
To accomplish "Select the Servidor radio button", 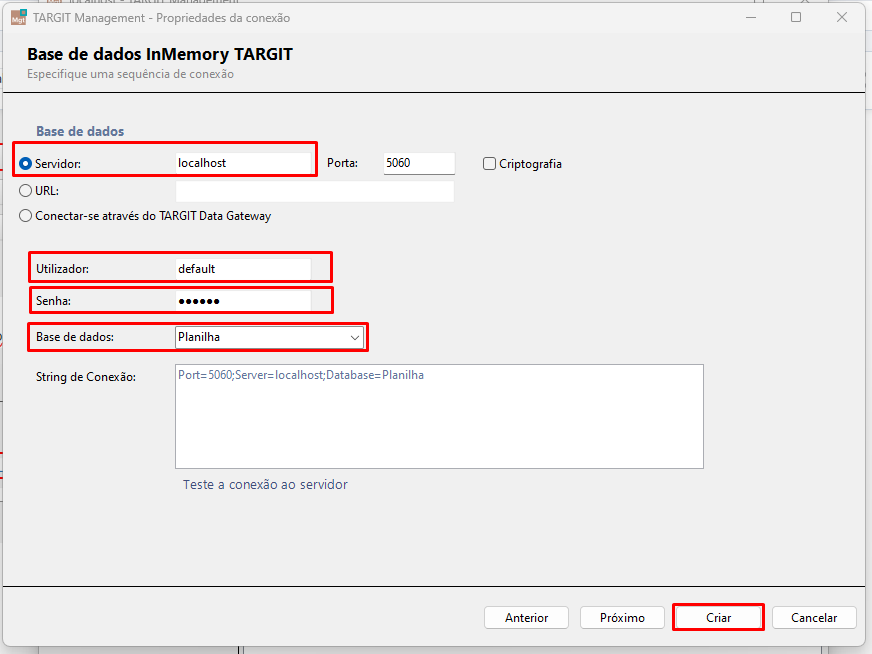I will [26, 164].
